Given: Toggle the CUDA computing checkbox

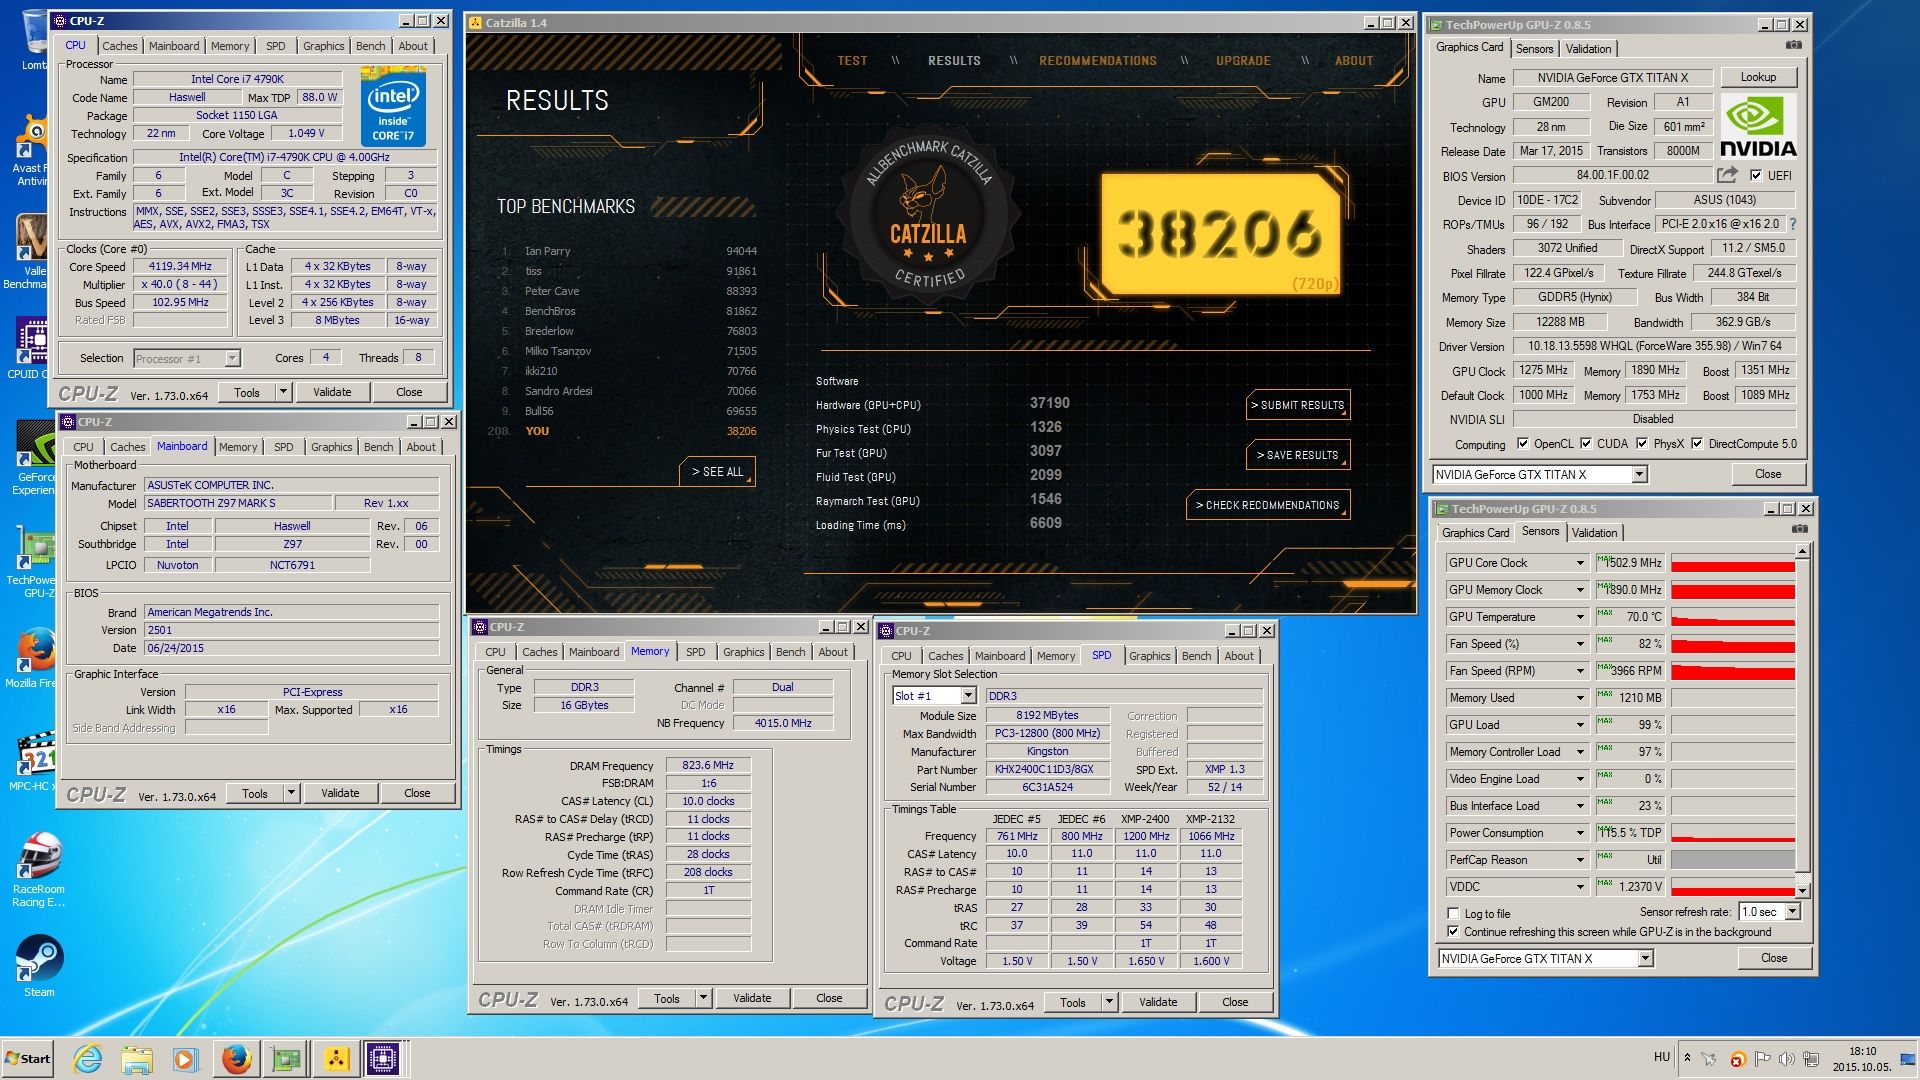Looking at the screenshot, I should point(1586,444).
